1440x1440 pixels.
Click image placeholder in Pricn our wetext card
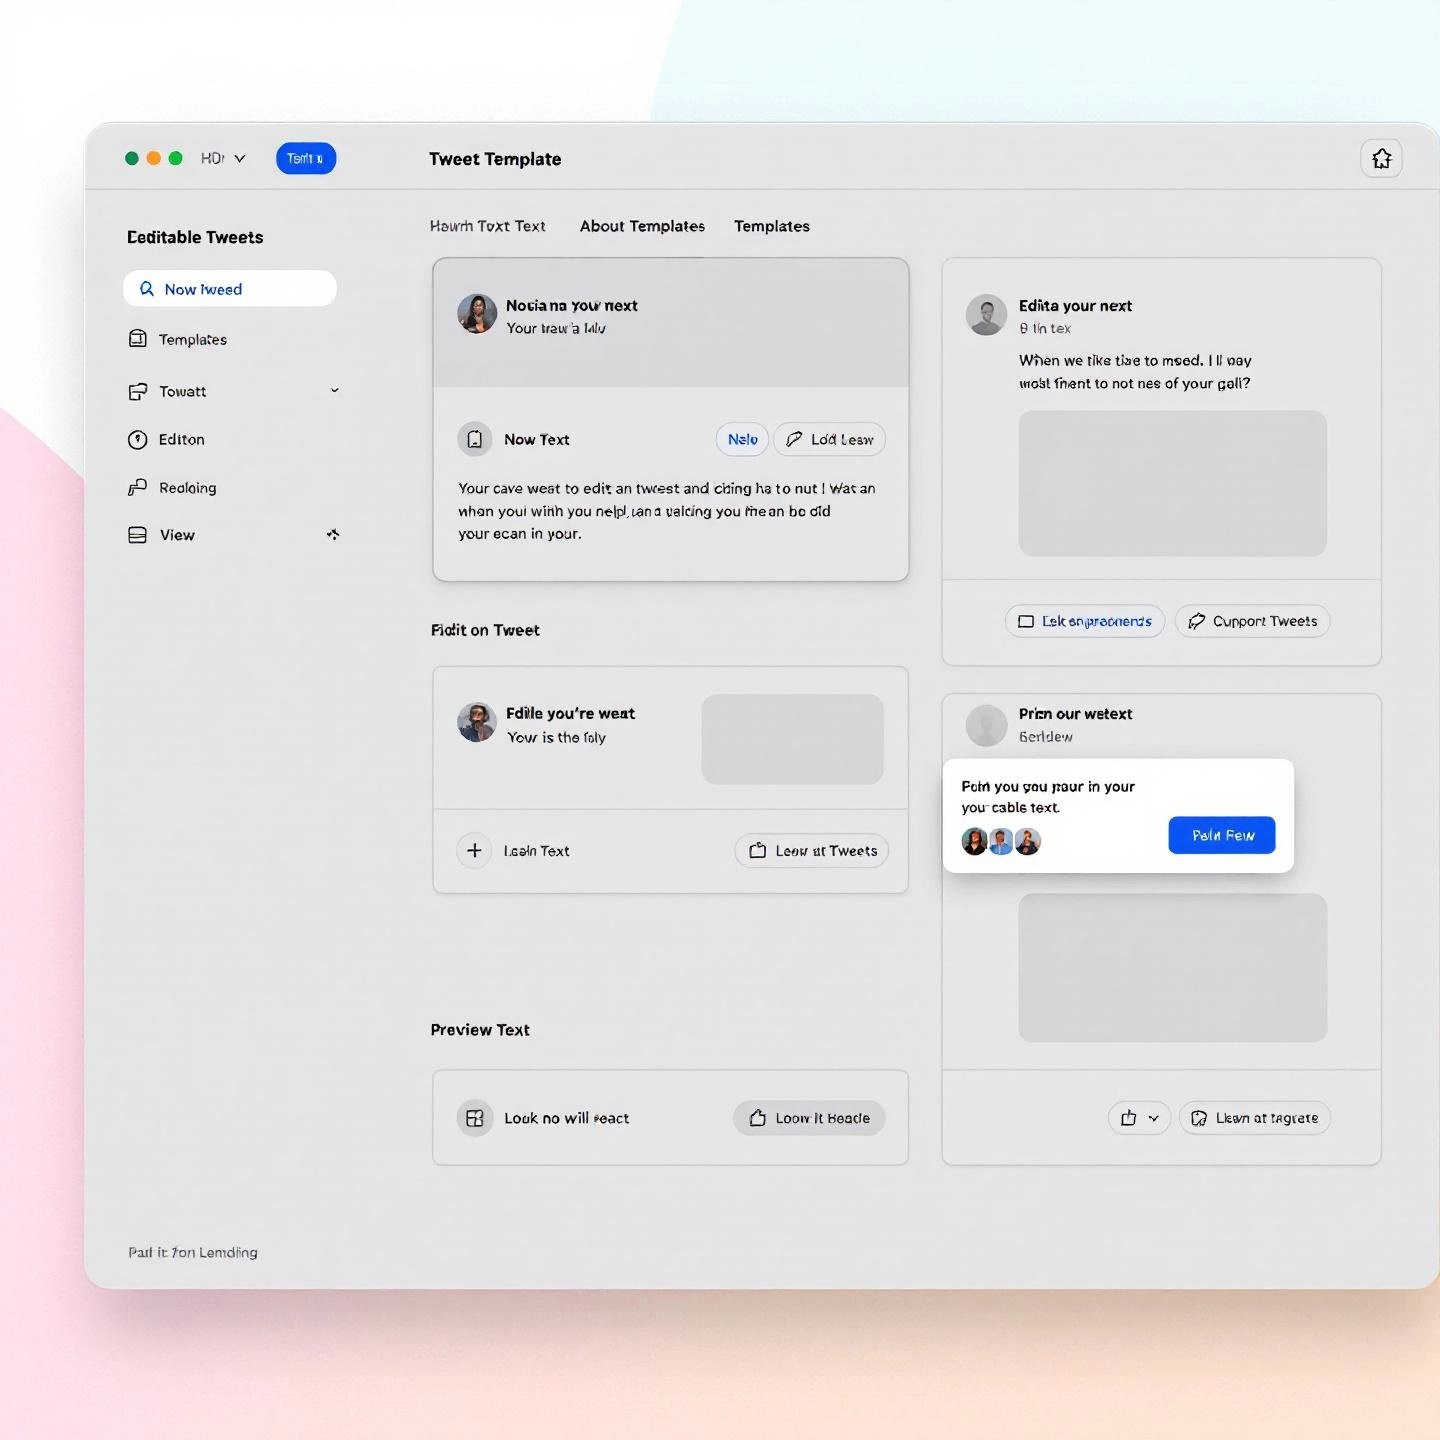(1172, 967)
